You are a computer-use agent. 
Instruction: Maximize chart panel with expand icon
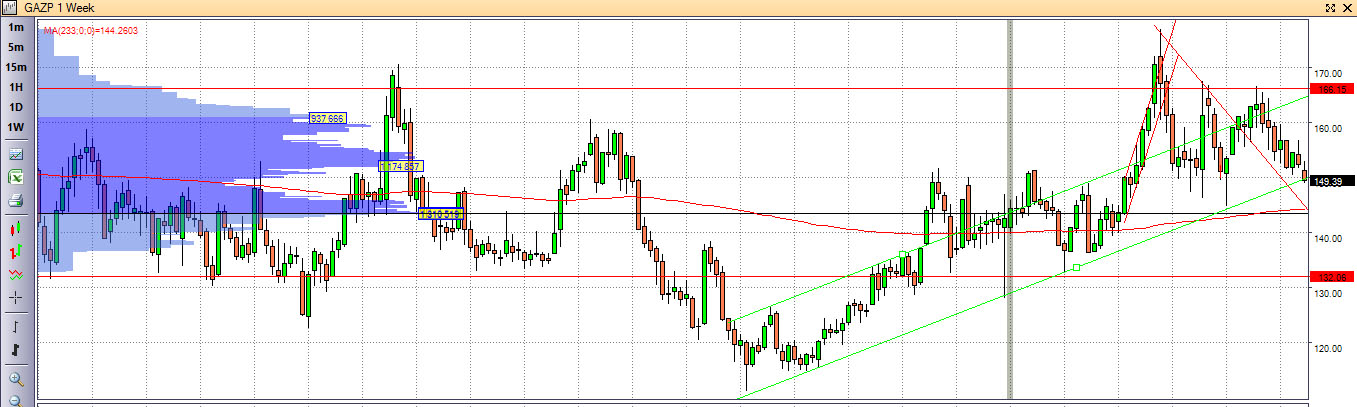(1330, 8)
